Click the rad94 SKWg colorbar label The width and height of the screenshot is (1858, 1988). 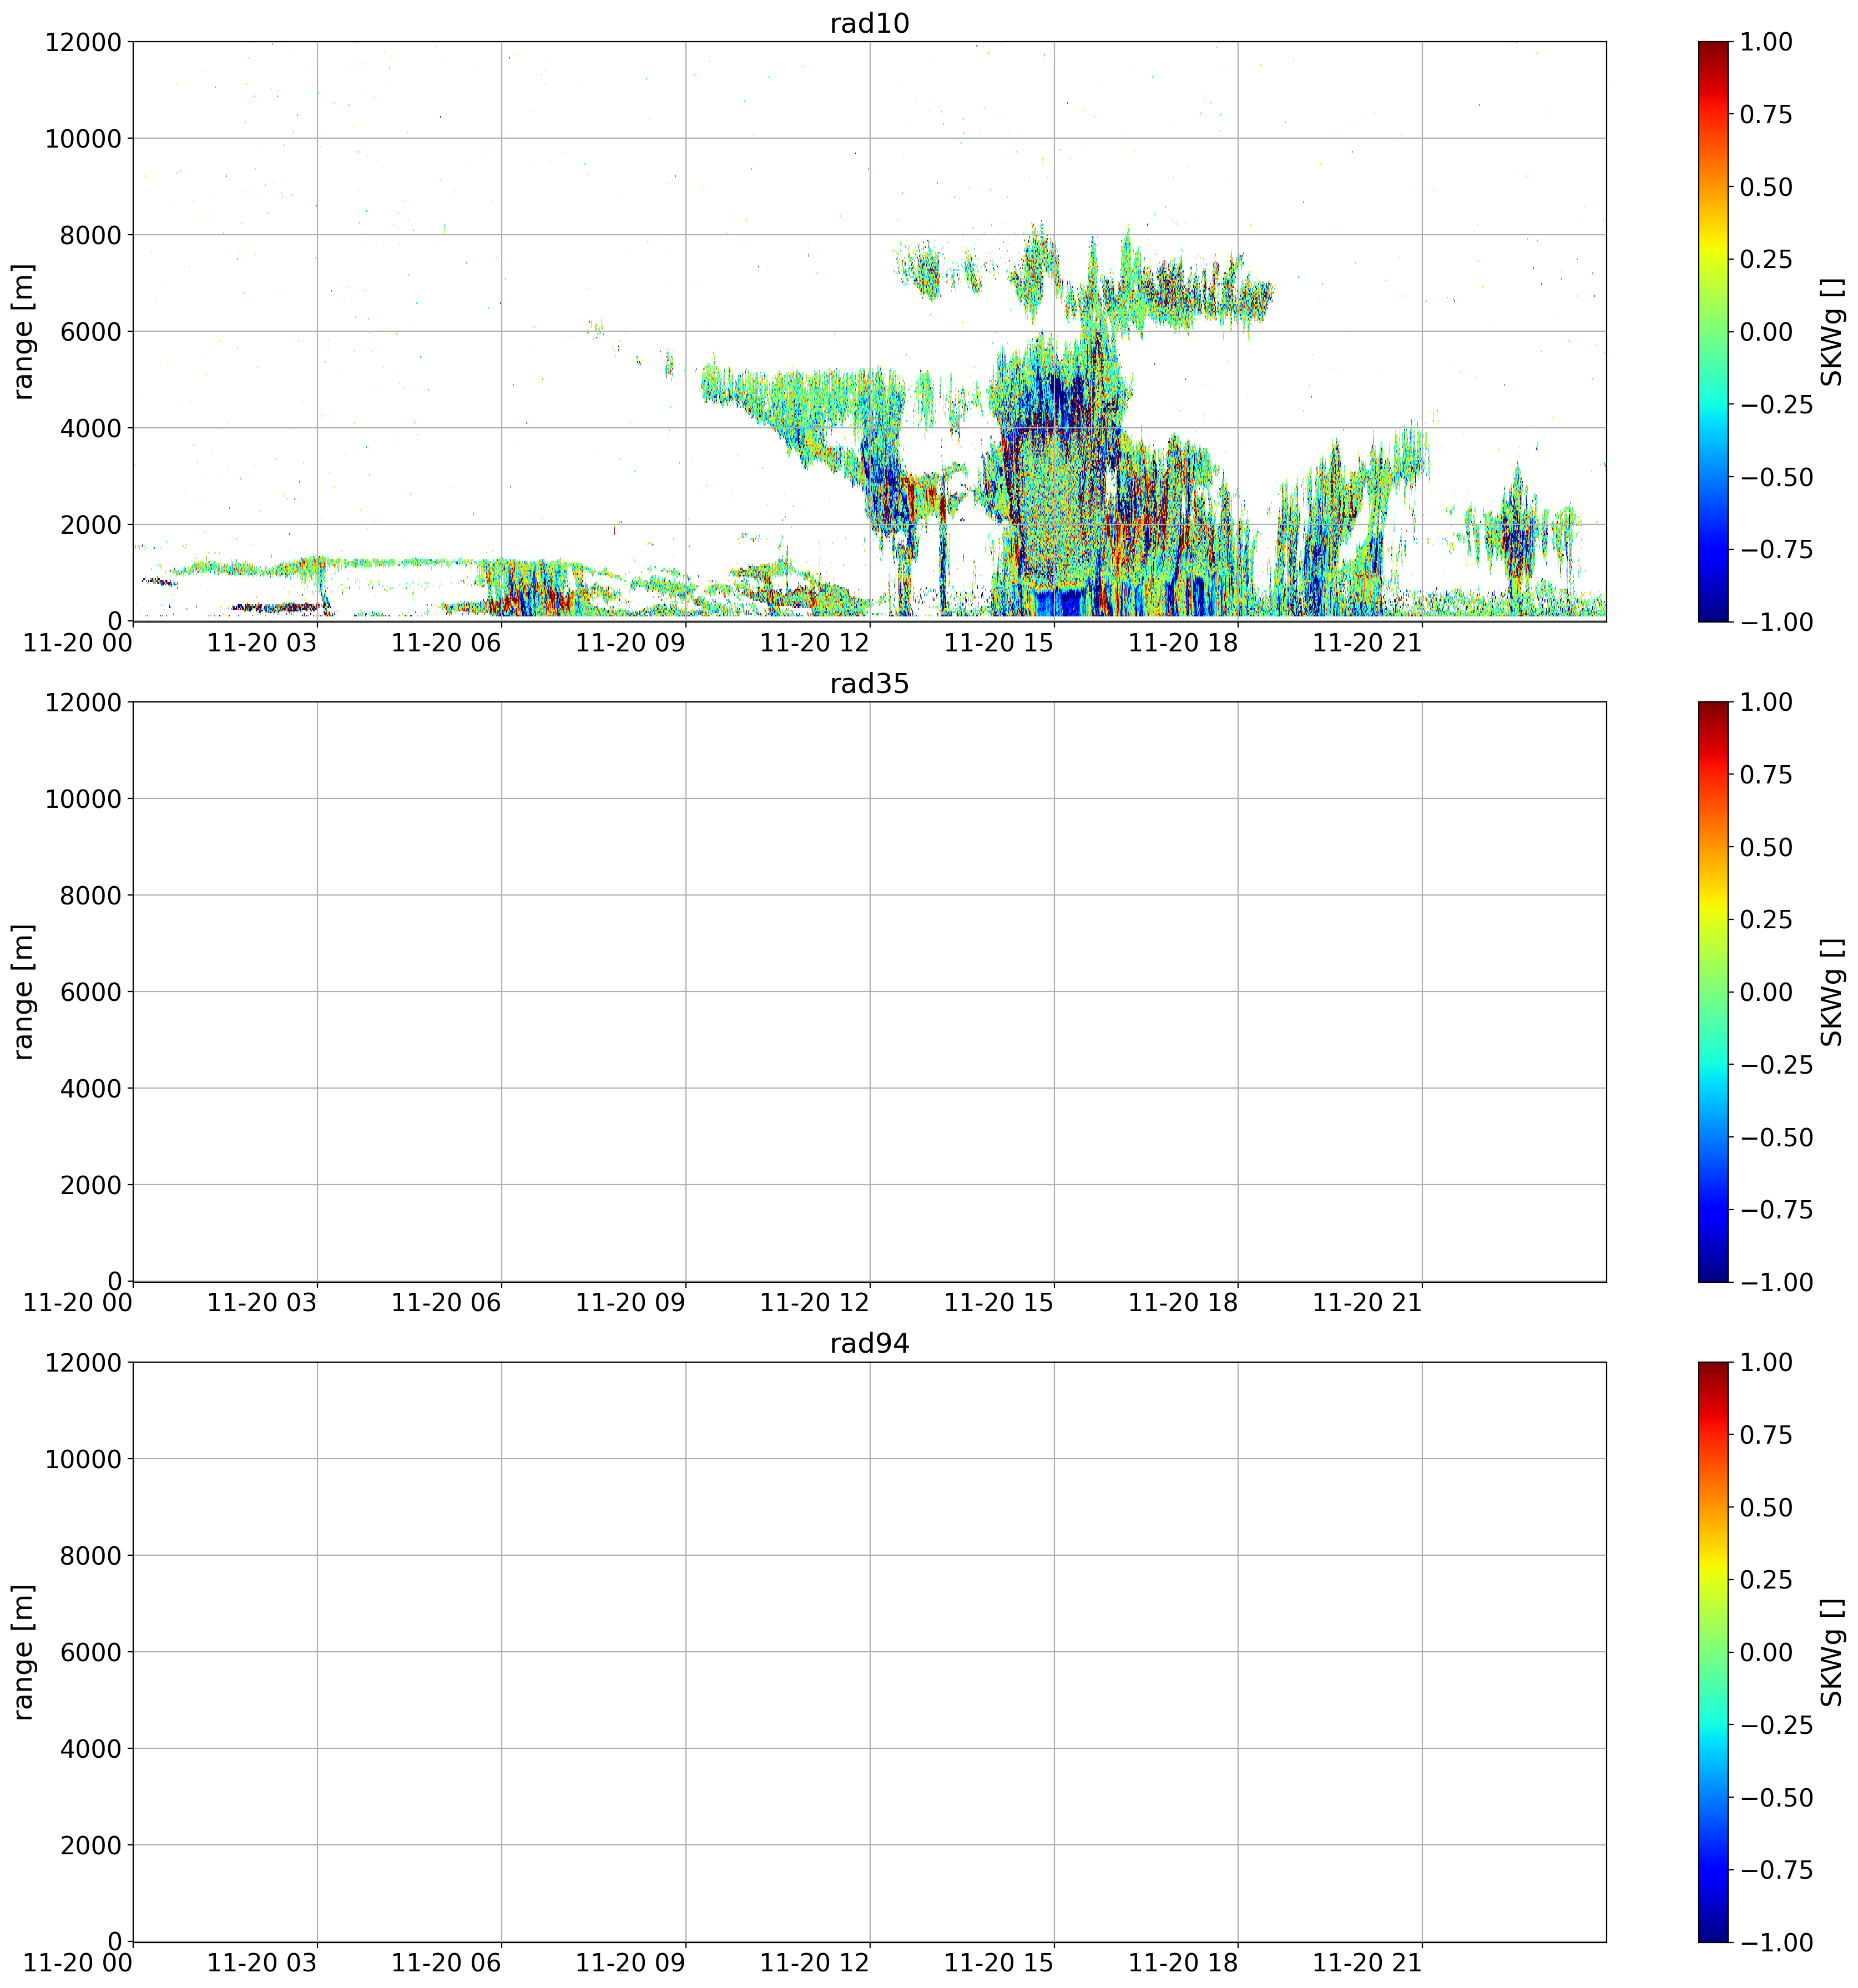1830,1652
